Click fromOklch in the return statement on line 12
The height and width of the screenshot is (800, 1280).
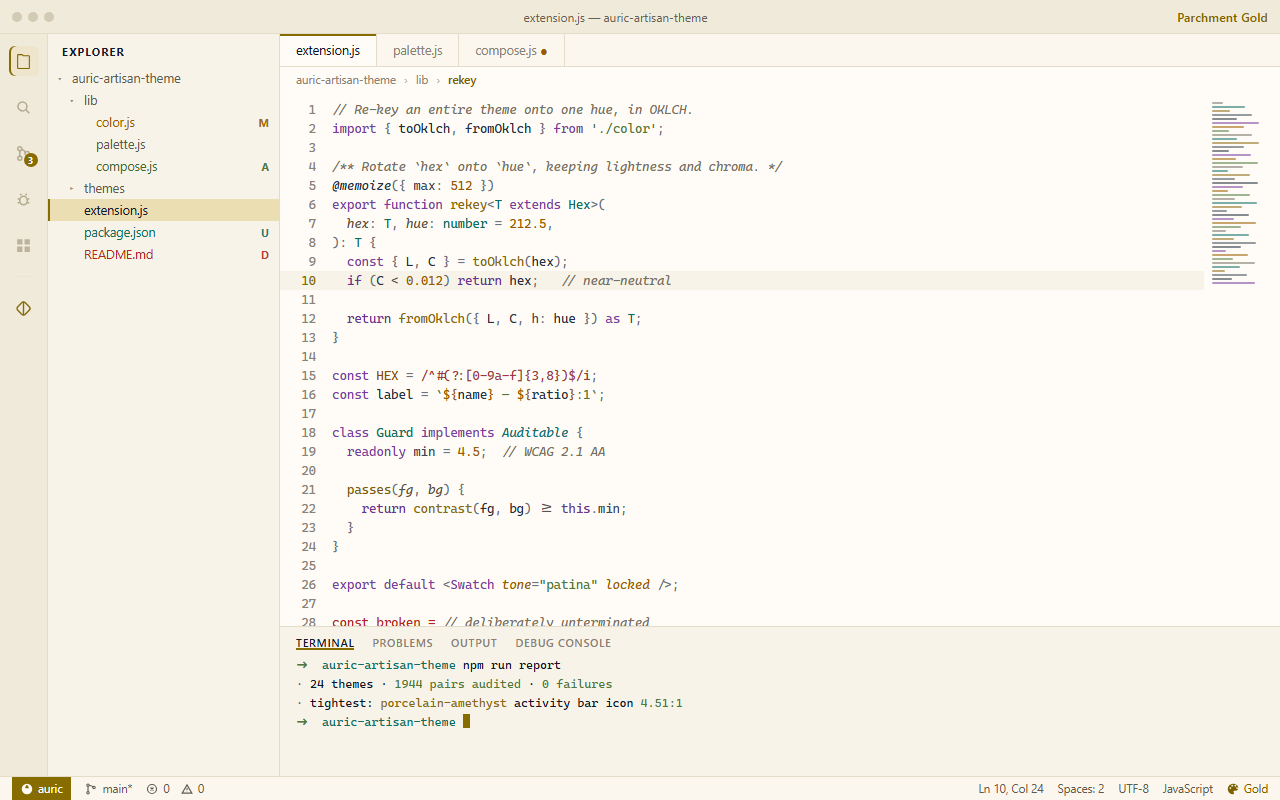(432, 319)
